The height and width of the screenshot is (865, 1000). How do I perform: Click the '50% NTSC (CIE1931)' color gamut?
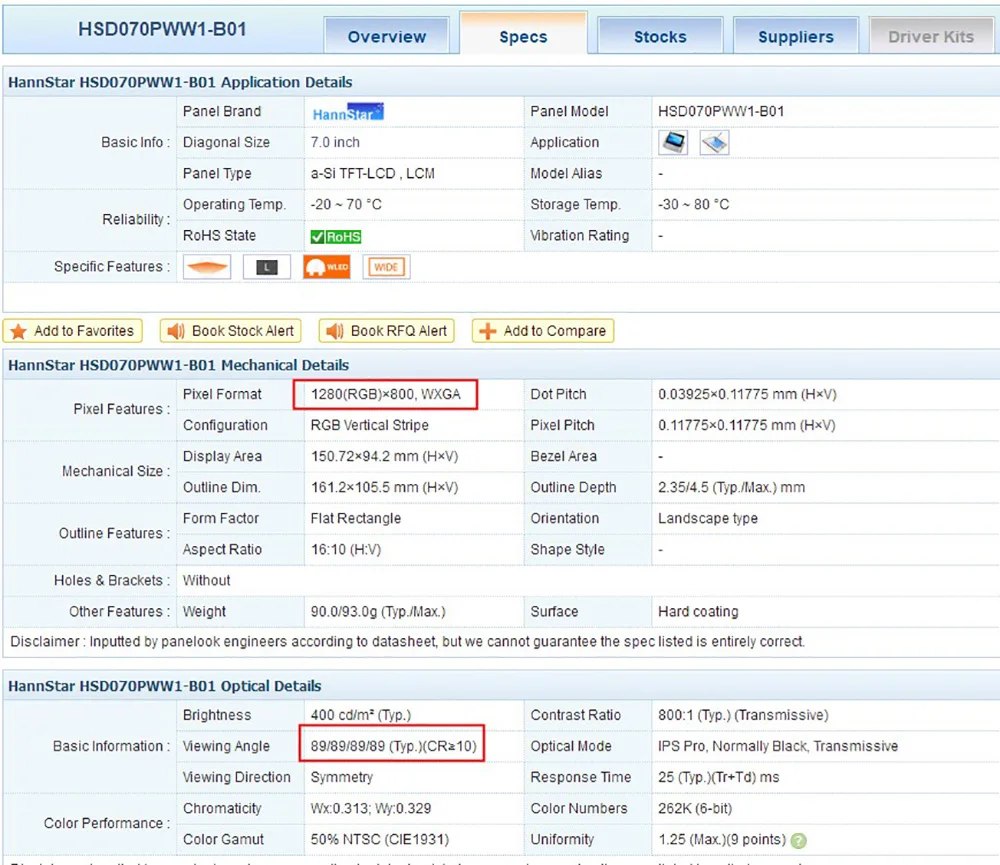pos(379,839)
